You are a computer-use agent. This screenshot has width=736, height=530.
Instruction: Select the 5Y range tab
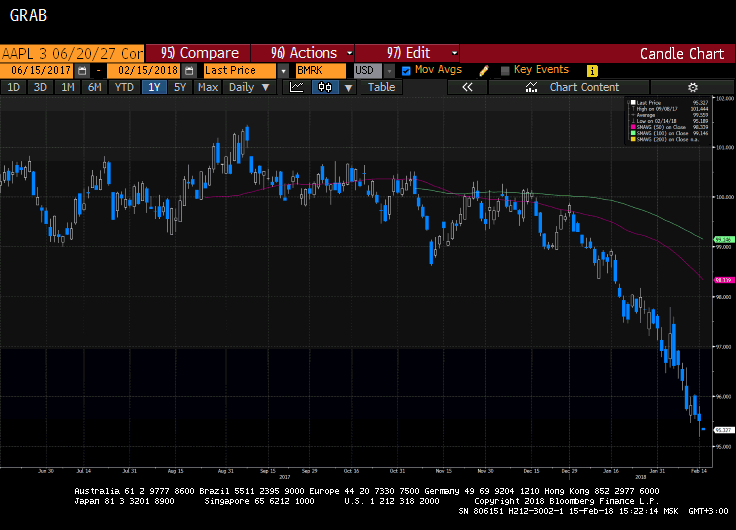(x=180, y=87)
